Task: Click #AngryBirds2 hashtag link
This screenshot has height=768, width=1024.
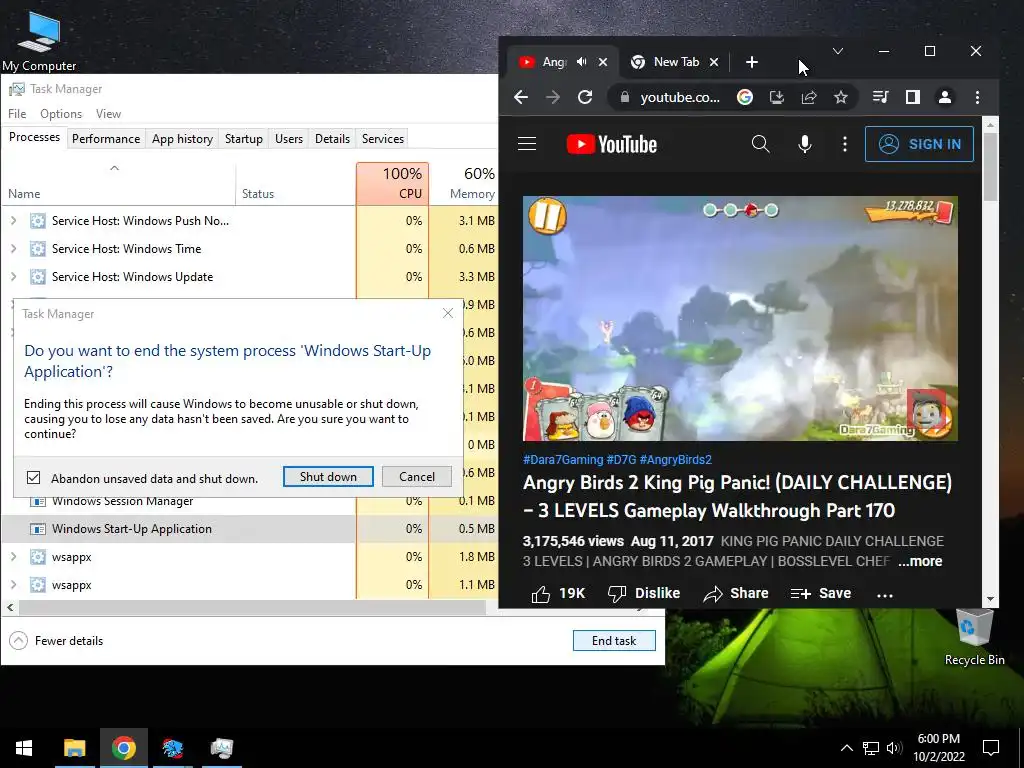Action: coord(675,460)
